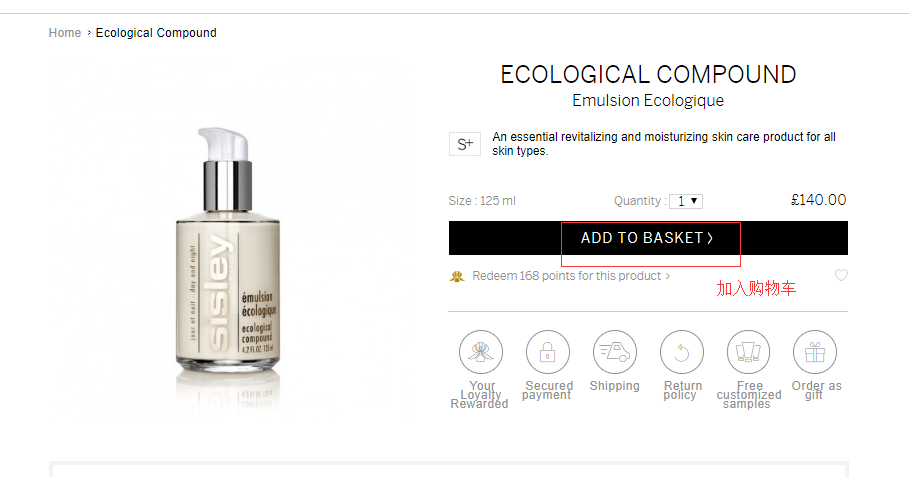Click the loyalty points bee icon

457,276
